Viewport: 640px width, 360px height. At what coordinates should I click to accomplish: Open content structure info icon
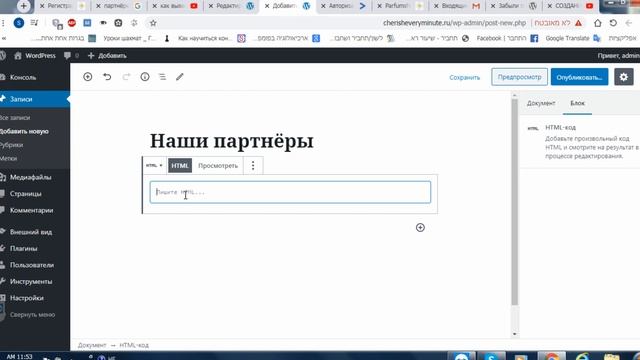[145, 77]
